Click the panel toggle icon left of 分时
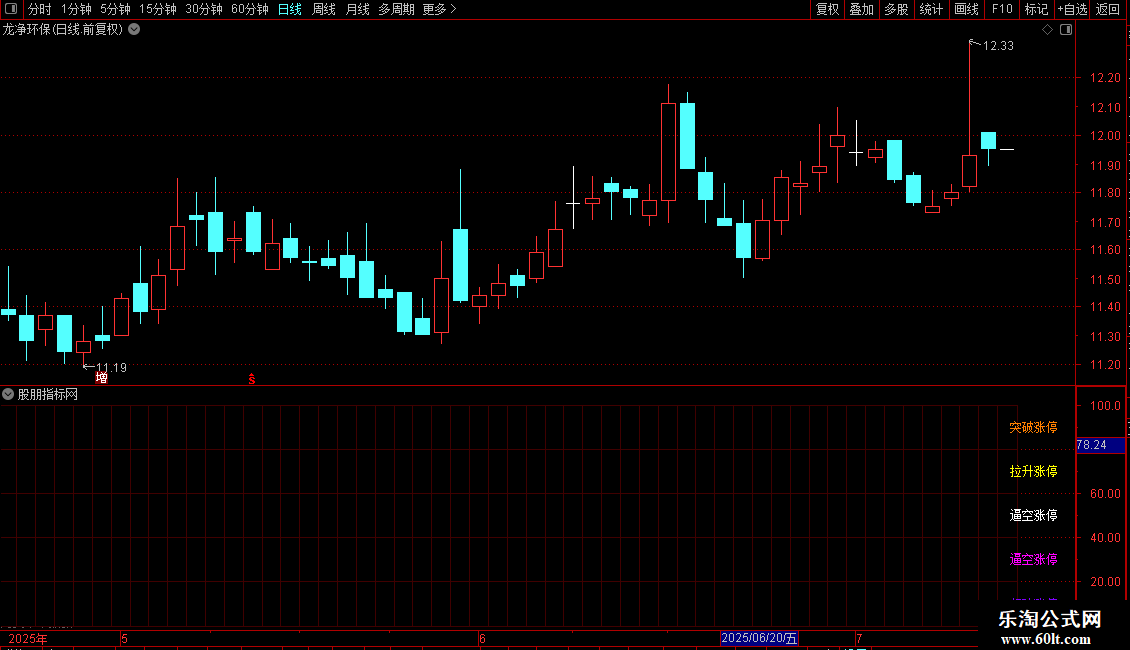This screenshot has height=650, width=1130. click(11, 9)
